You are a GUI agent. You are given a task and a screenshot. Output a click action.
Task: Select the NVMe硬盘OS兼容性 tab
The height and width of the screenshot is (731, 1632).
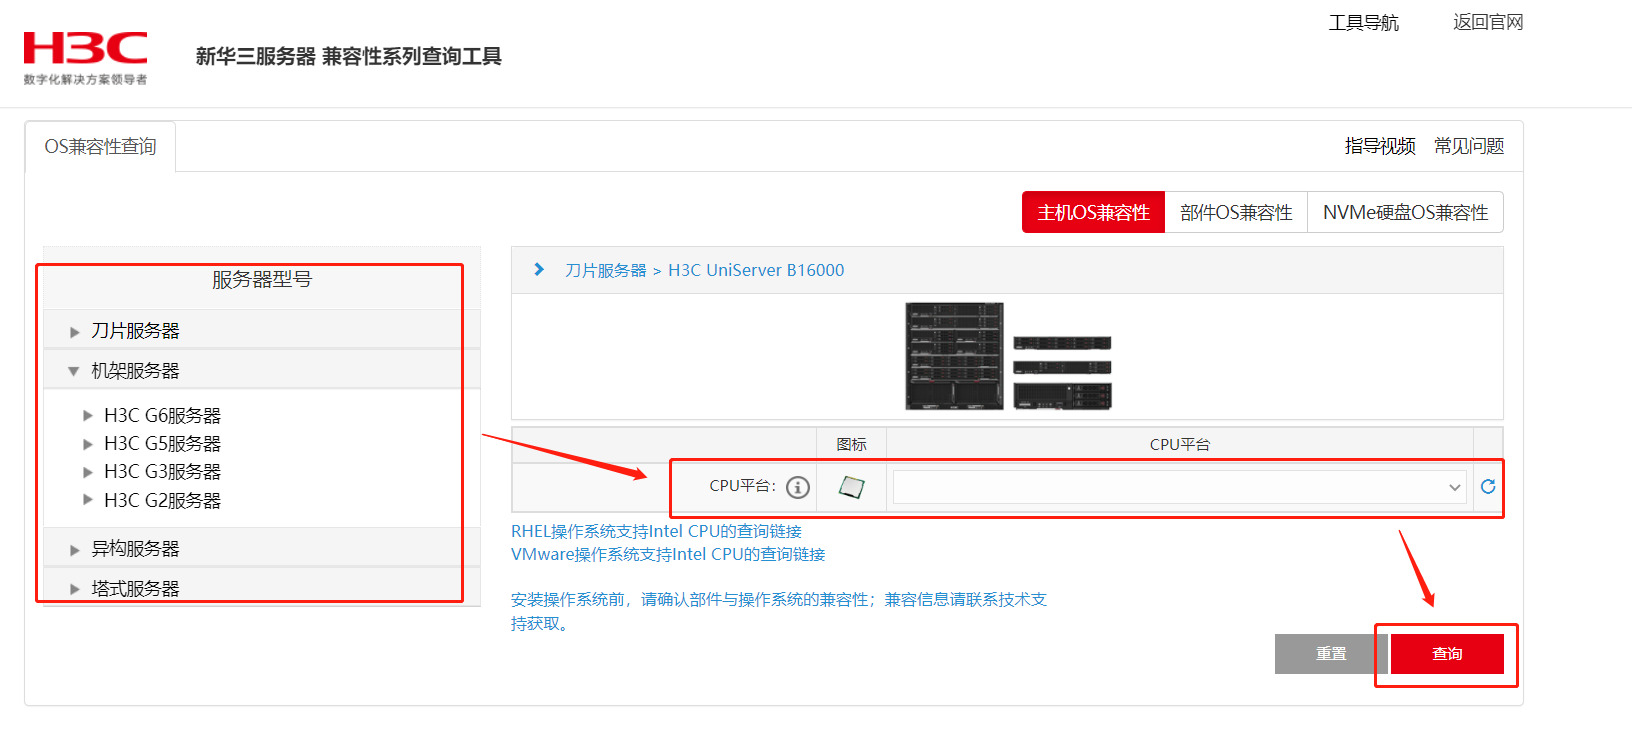[1405, 212]
